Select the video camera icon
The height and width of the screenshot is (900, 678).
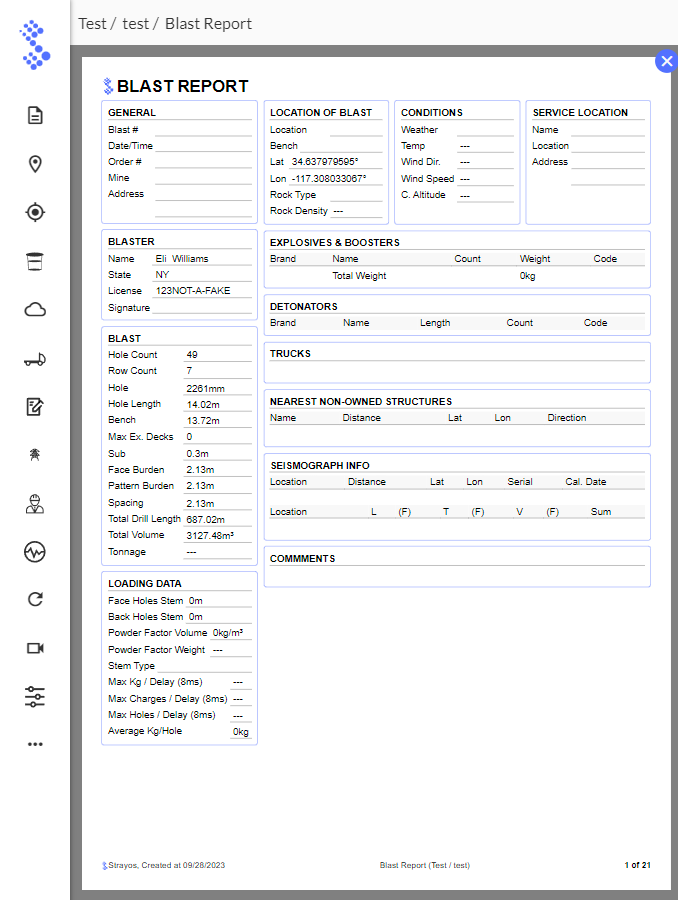[x=35, y=648]
